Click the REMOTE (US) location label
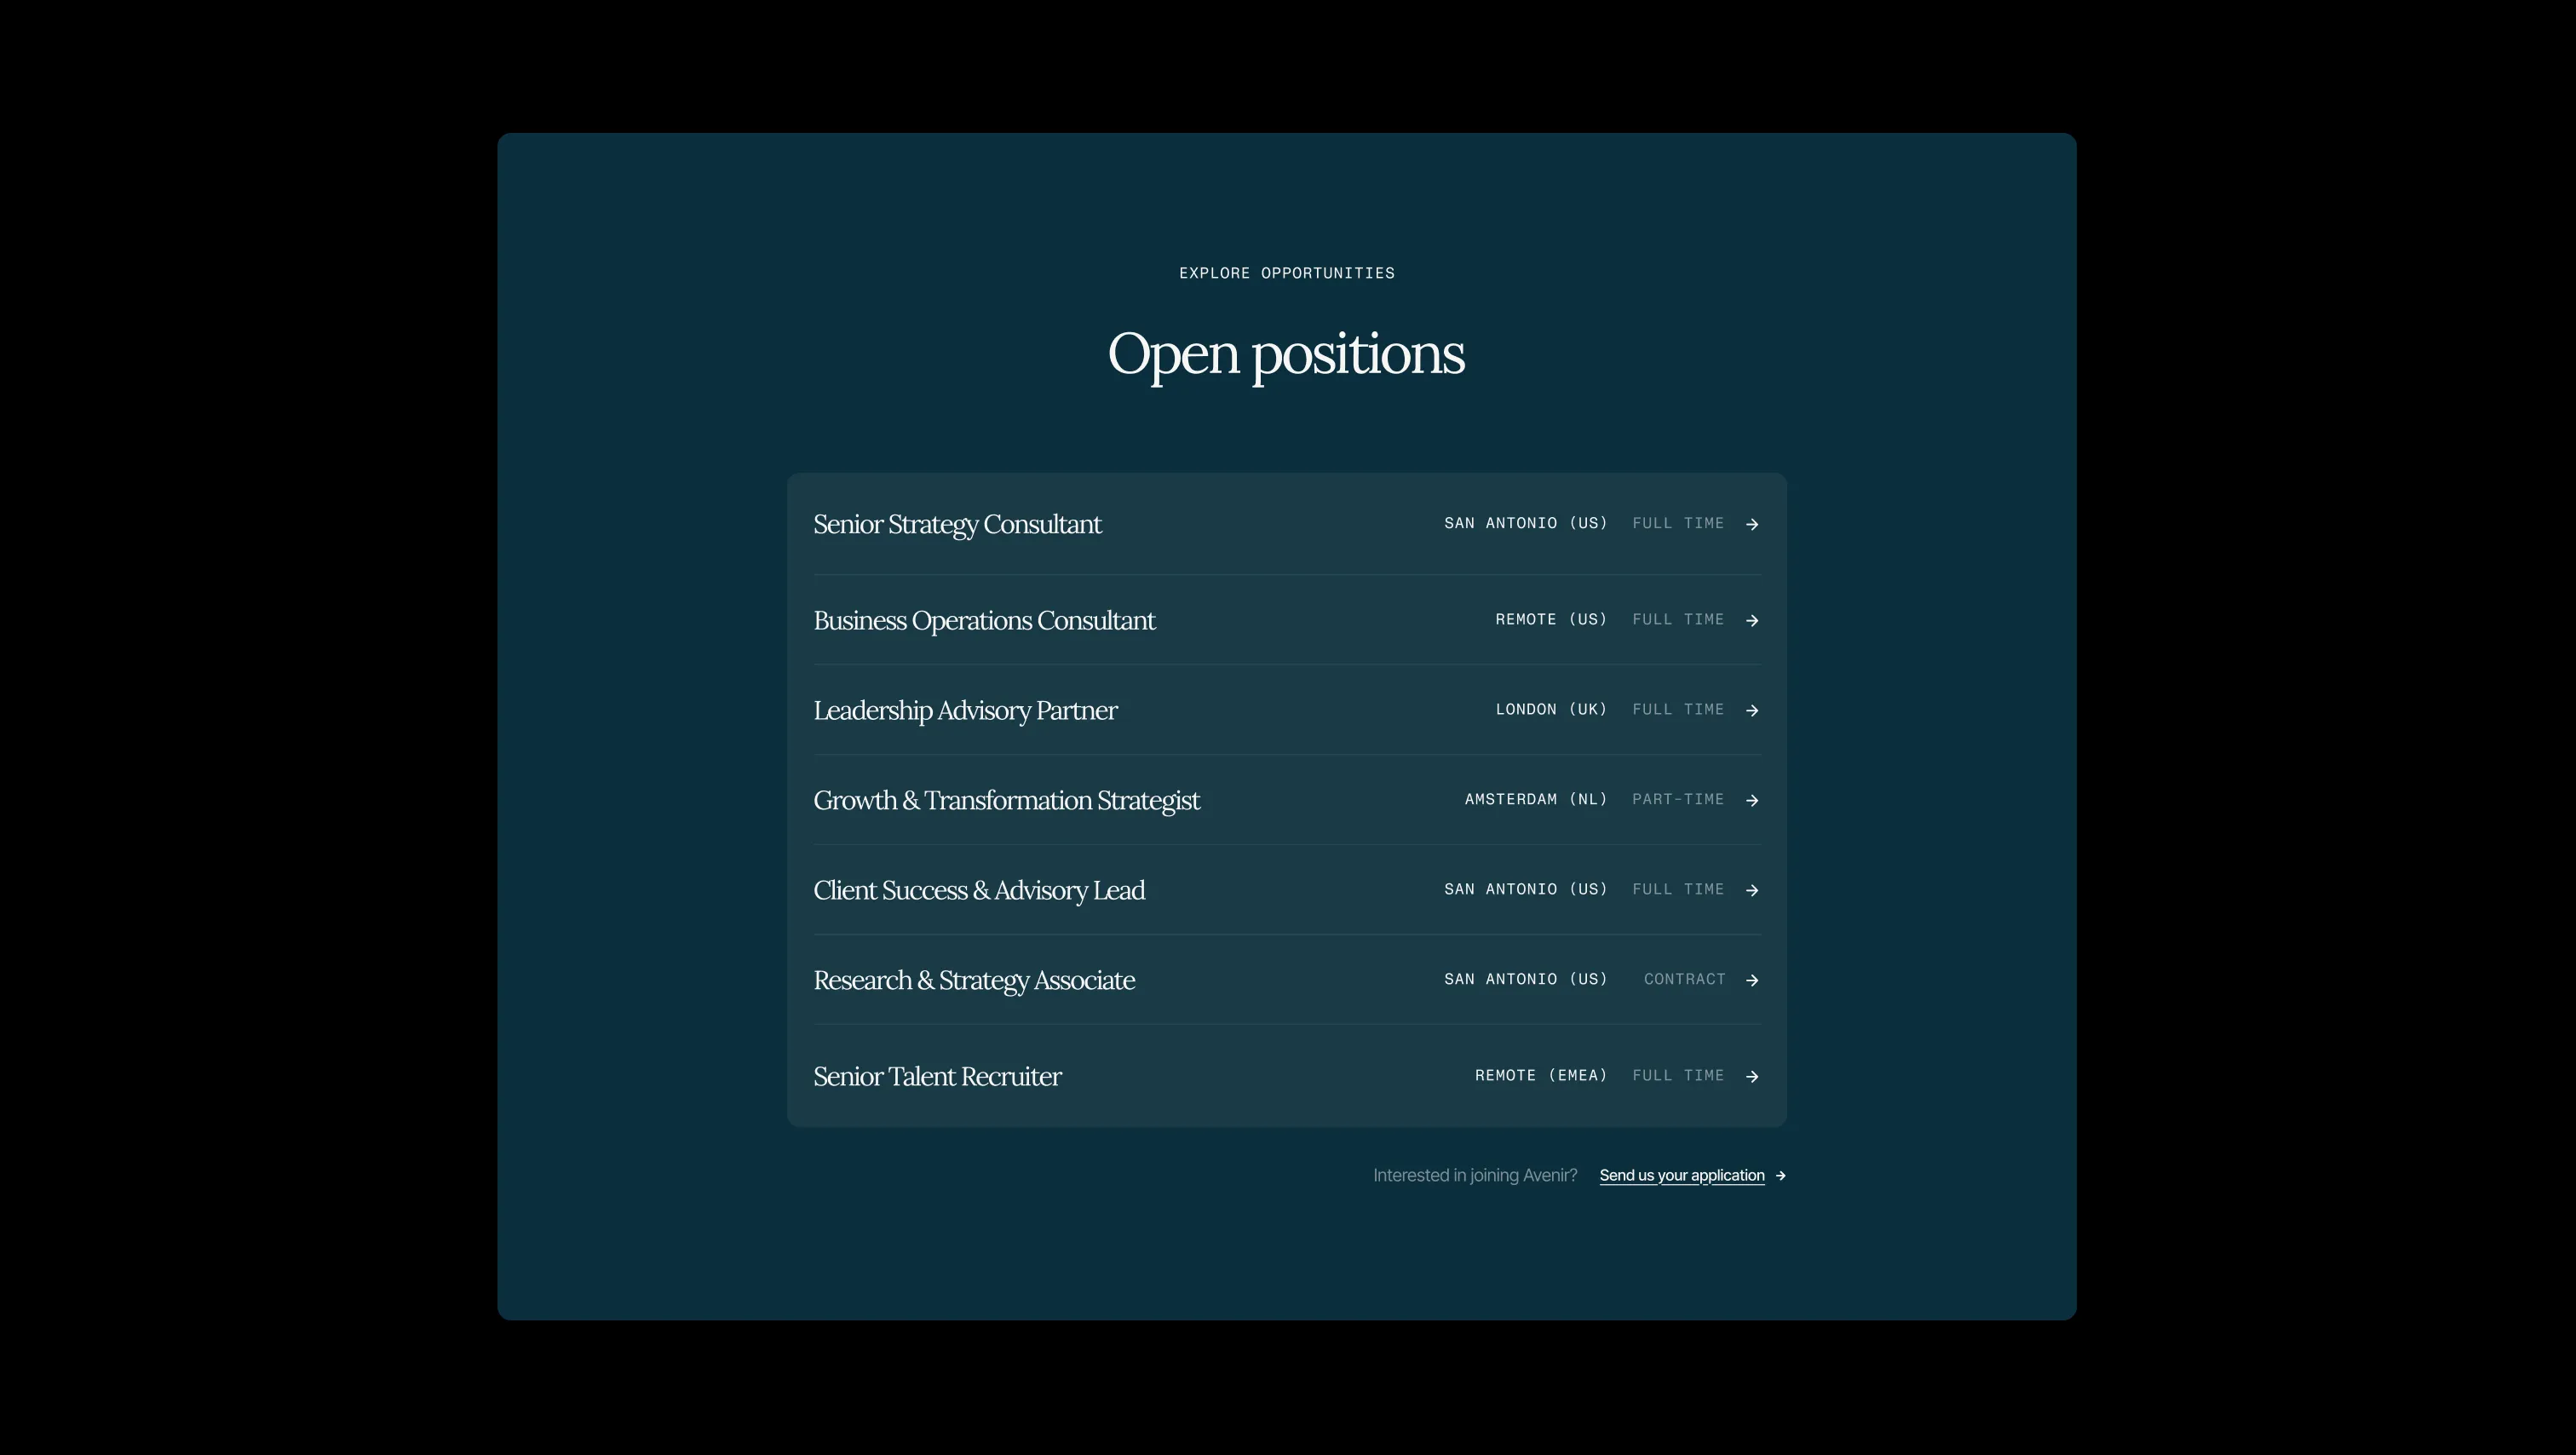The image size is (2576, 1455). pos(1551,620)
